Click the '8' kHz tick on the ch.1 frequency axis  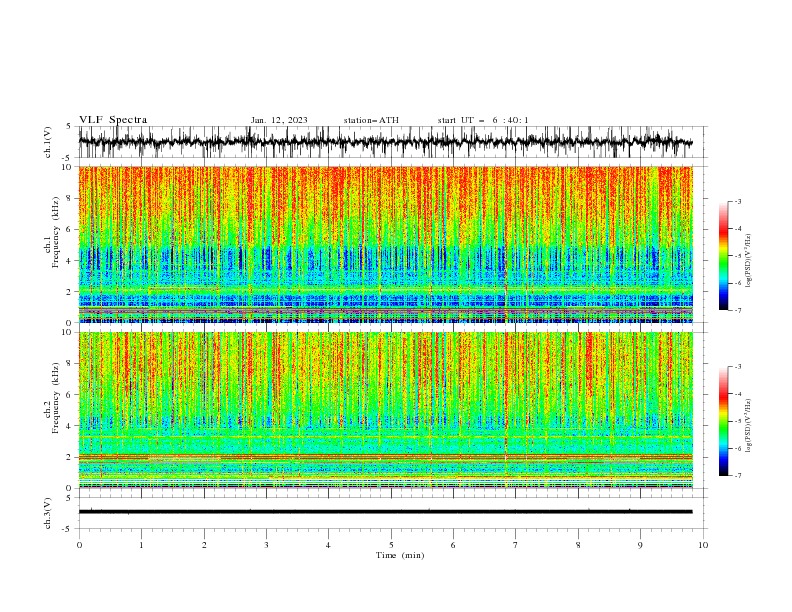70,198
